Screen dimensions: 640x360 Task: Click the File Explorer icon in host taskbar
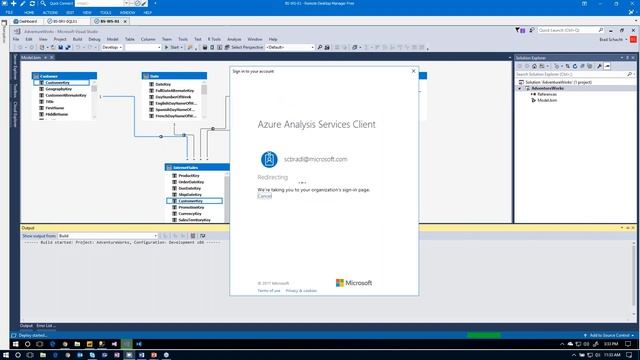click(42, 355)
